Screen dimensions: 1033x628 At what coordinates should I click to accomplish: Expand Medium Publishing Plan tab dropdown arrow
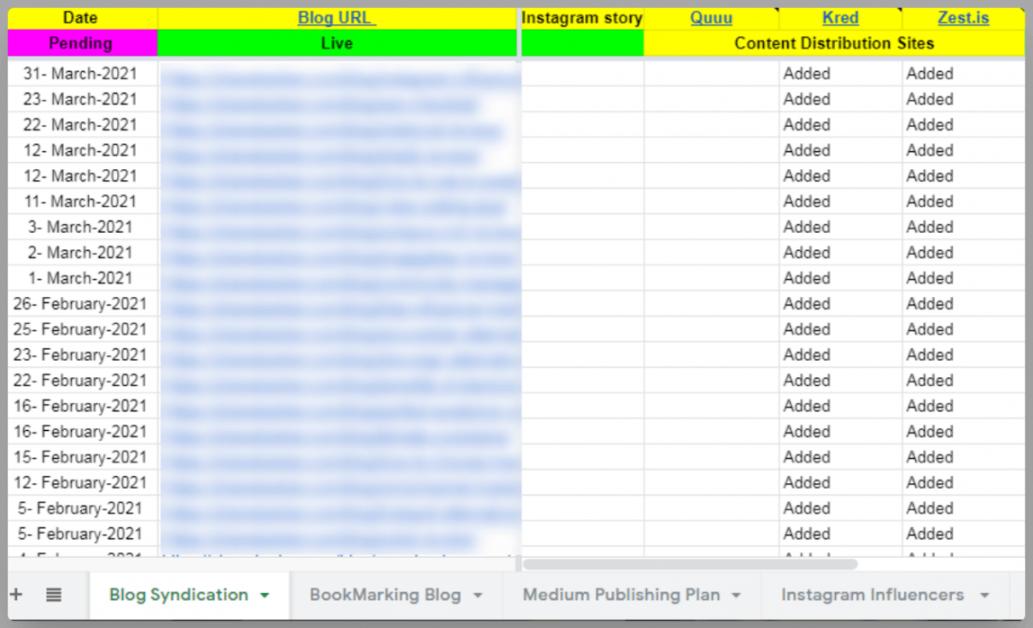tap(737, 595)
